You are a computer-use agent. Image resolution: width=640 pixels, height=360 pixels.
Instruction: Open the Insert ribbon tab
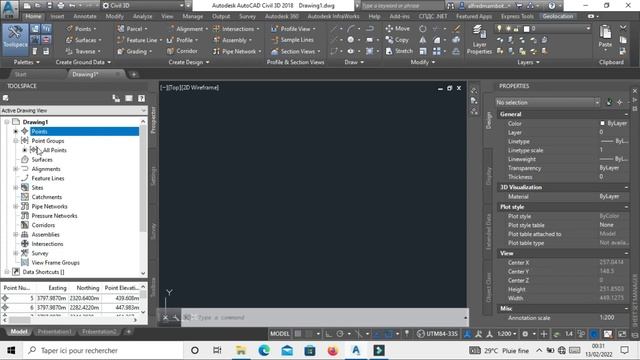coord(58,16)
